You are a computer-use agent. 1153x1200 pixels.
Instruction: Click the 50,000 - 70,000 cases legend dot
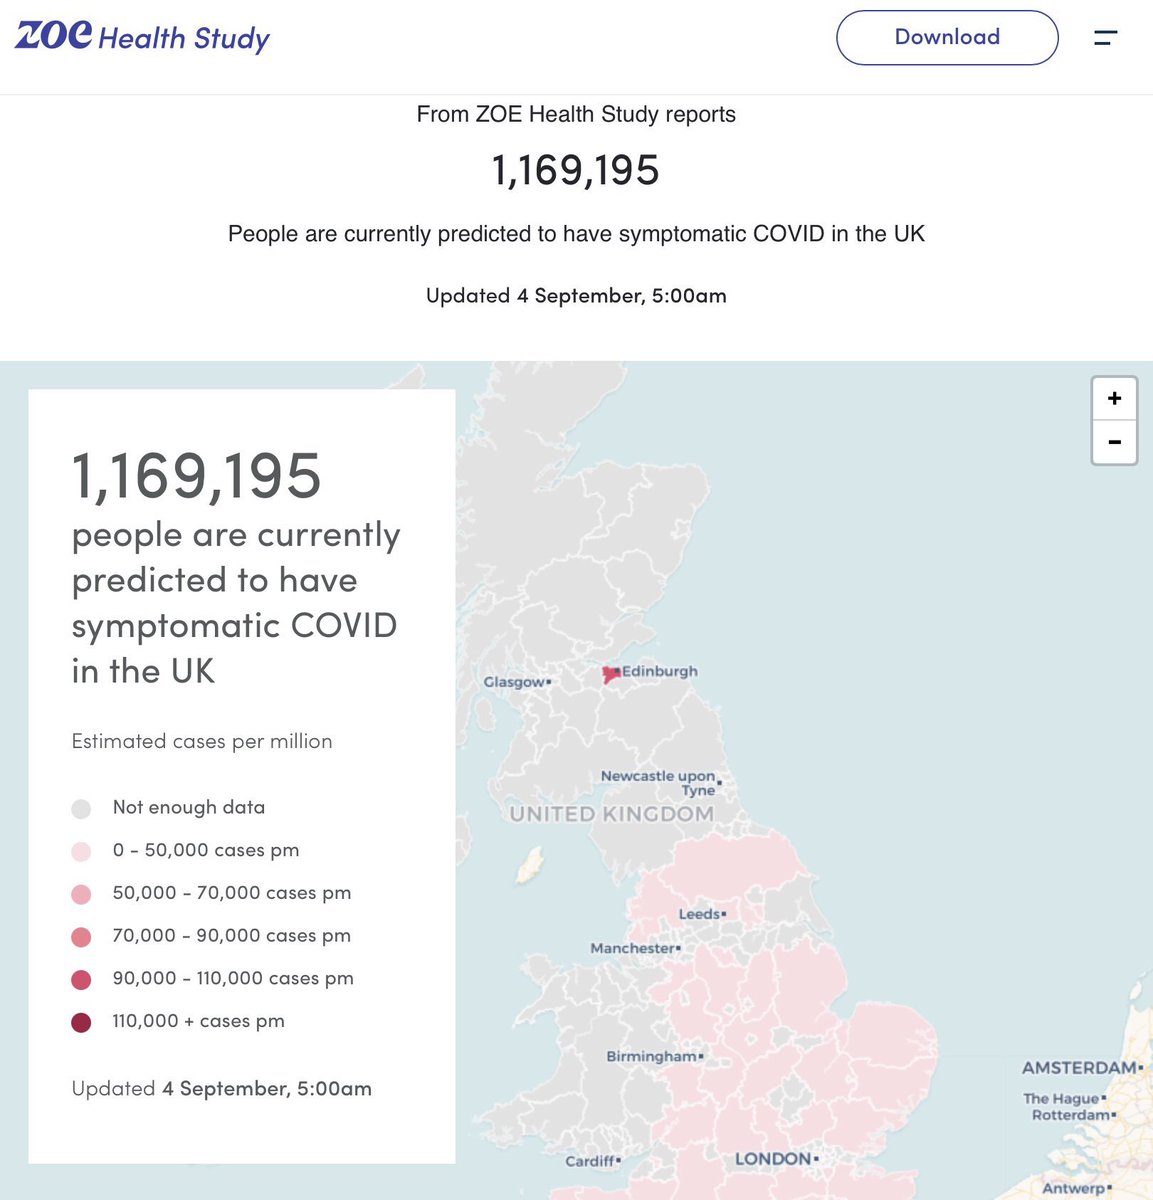[82, 894]
